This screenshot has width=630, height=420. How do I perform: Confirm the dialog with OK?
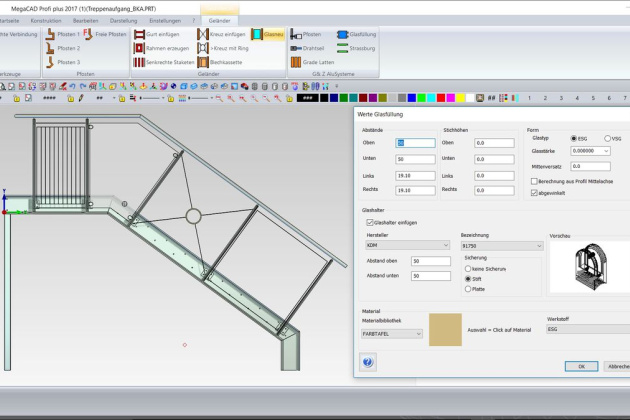pos(580,366)
